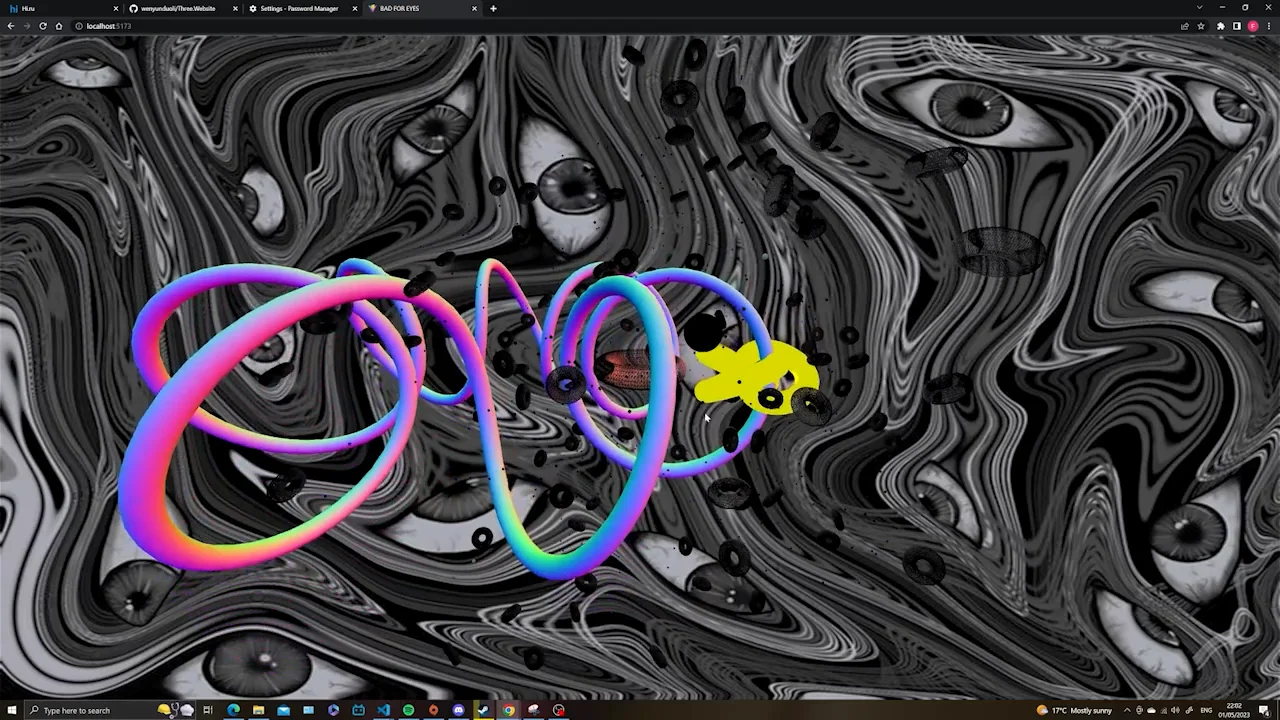The image size is (1280, 720).
Task: Select the BAD FOR EYES tab
Action: pos(421,8)
